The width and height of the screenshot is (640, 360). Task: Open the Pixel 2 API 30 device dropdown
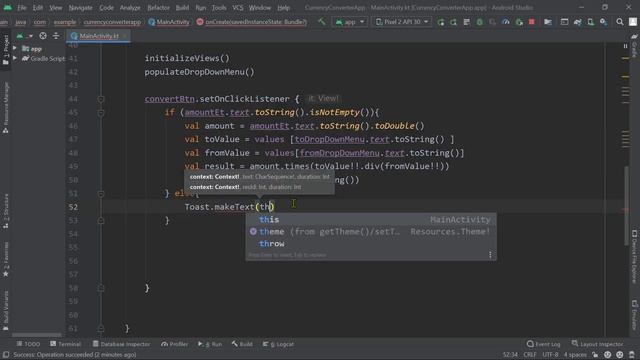[402, 22]
